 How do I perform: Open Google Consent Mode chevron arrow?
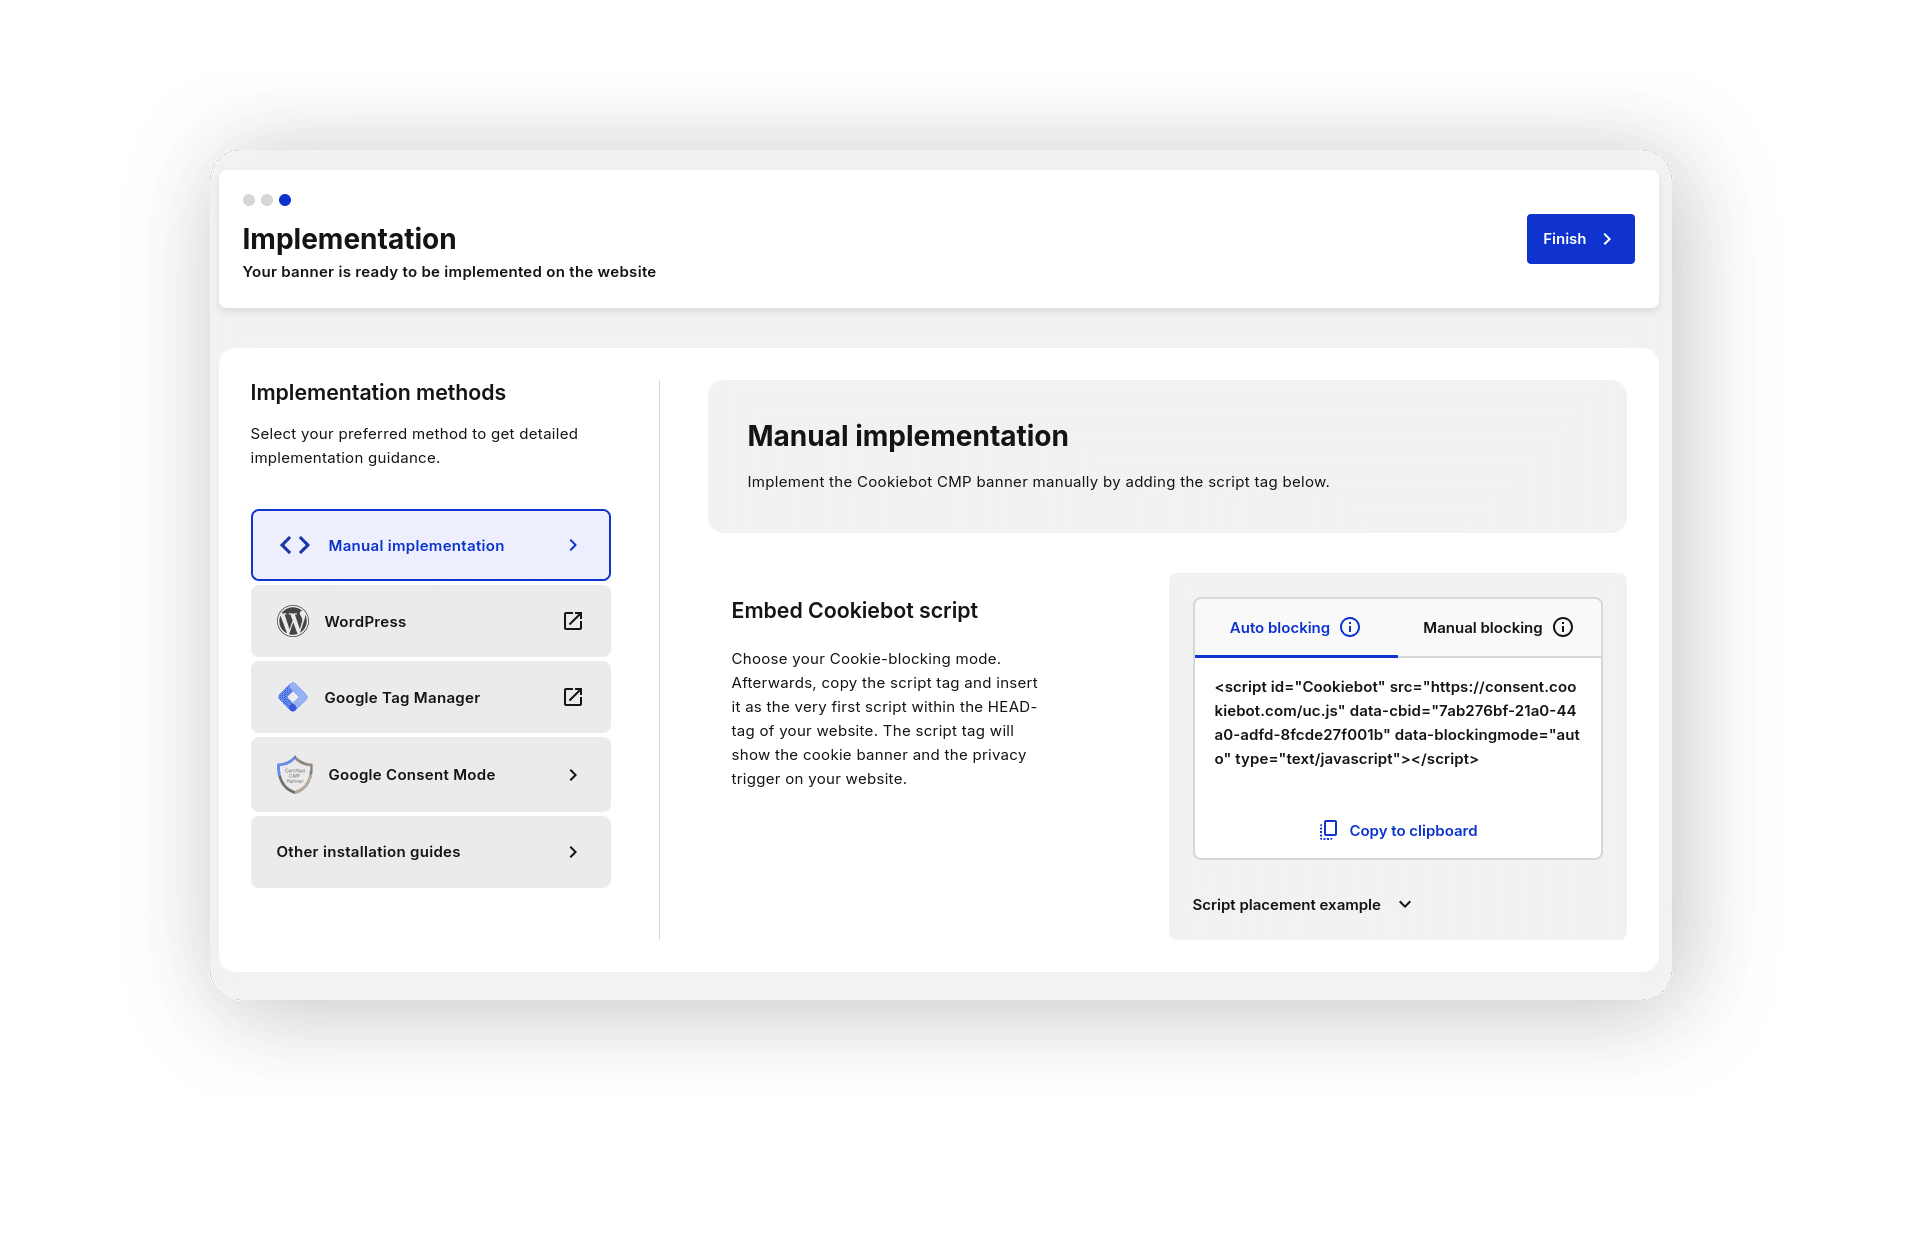point(573,775)
